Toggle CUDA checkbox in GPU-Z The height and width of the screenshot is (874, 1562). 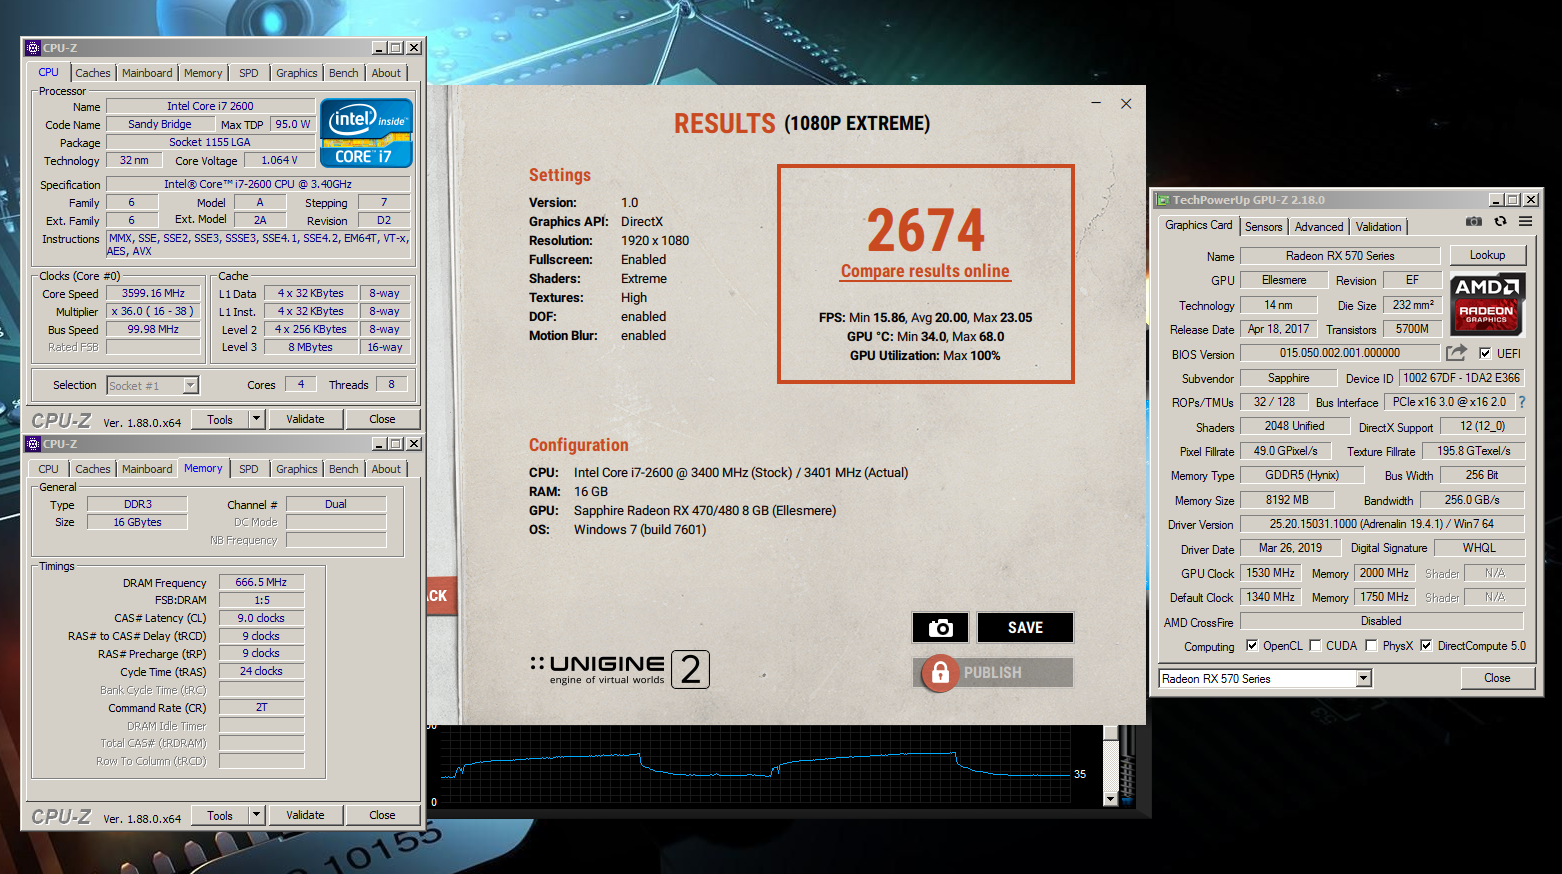pos(1315,646)
